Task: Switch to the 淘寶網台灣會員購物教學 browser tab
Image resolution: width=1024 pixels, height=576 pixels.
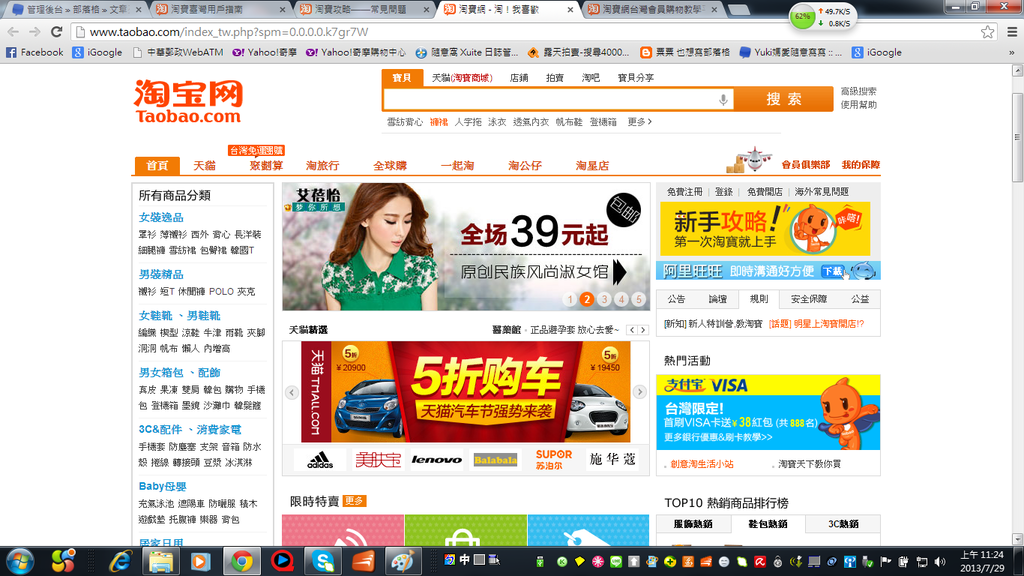Action: coord(653,9)
